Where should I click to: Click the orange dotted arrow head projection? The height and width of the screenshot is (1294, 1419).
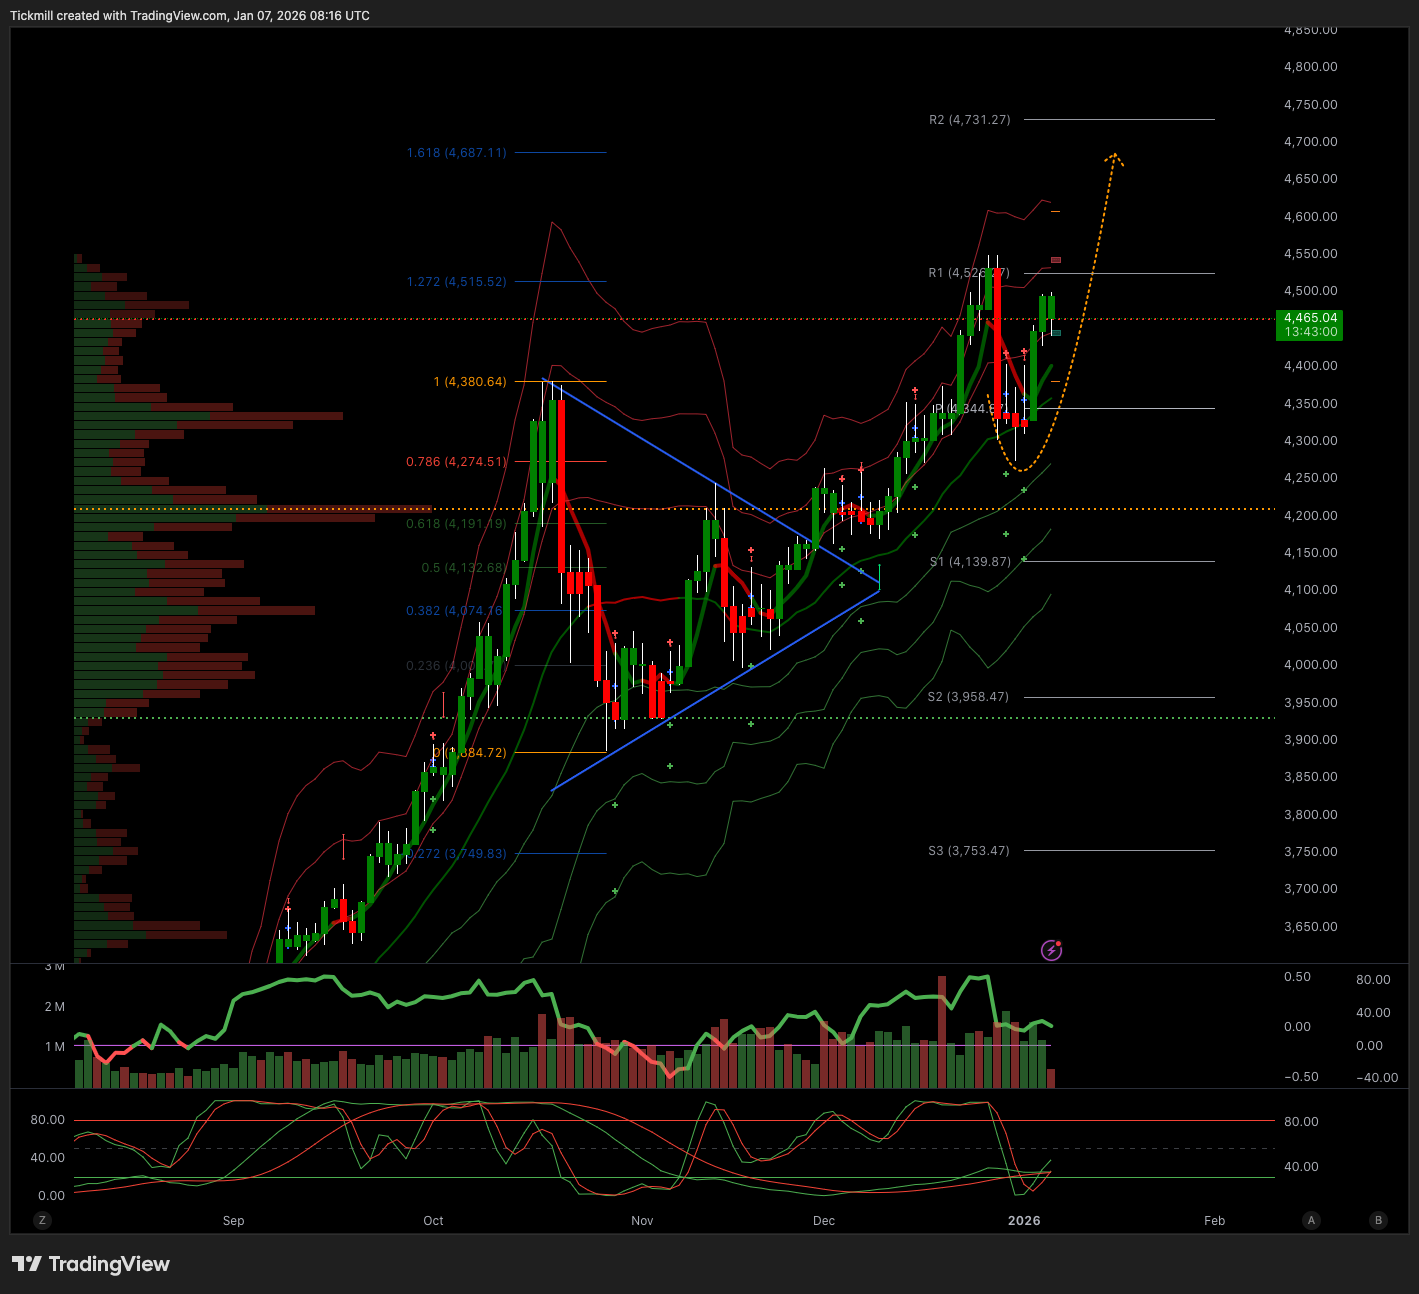[1114, 158]
